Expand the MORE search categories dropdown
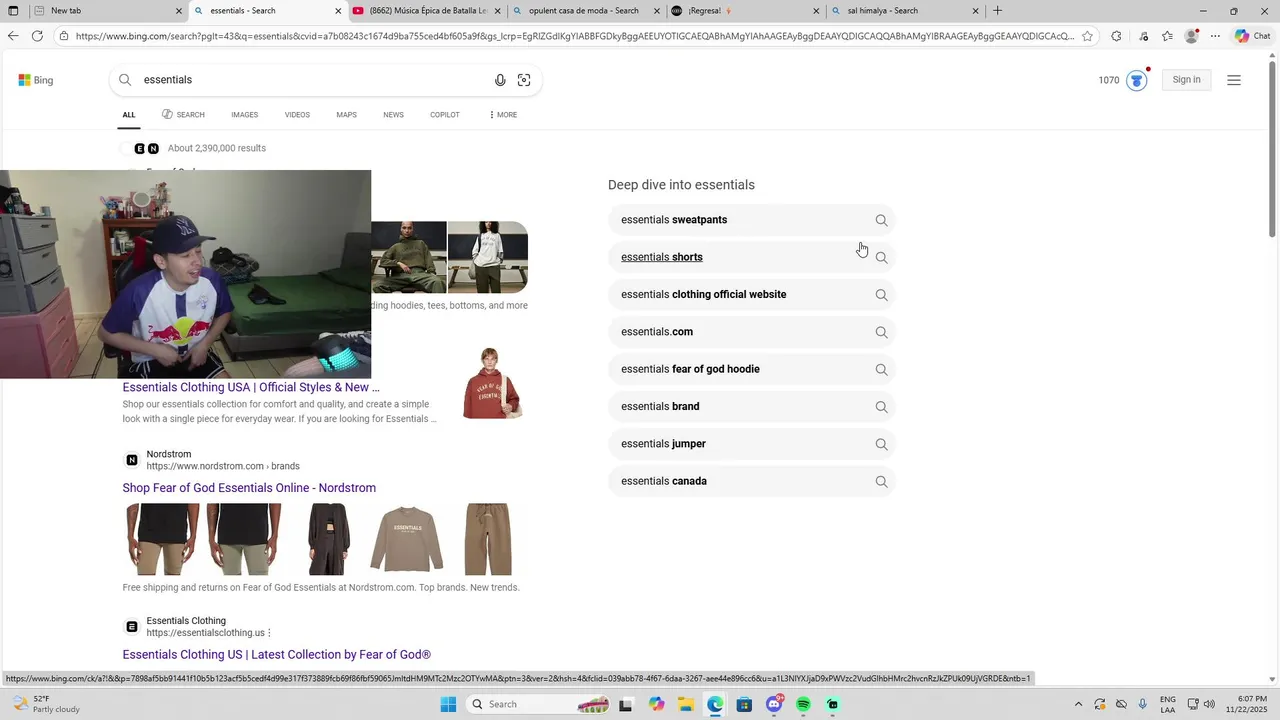This screenshot has height=720, width=1280. [x=503, y=115]
